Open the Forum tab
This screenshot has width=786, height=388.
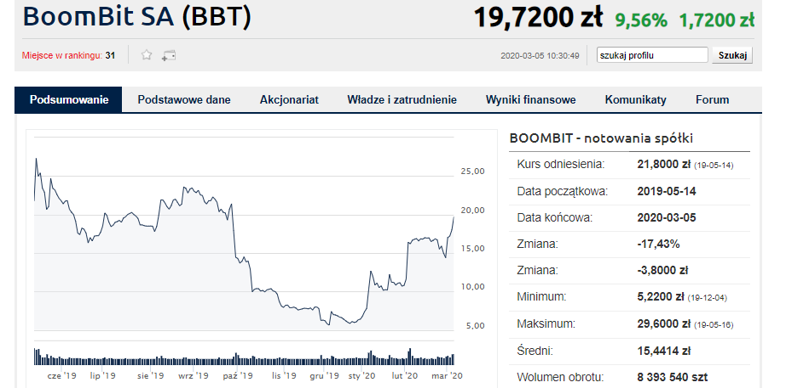point(712,100)
